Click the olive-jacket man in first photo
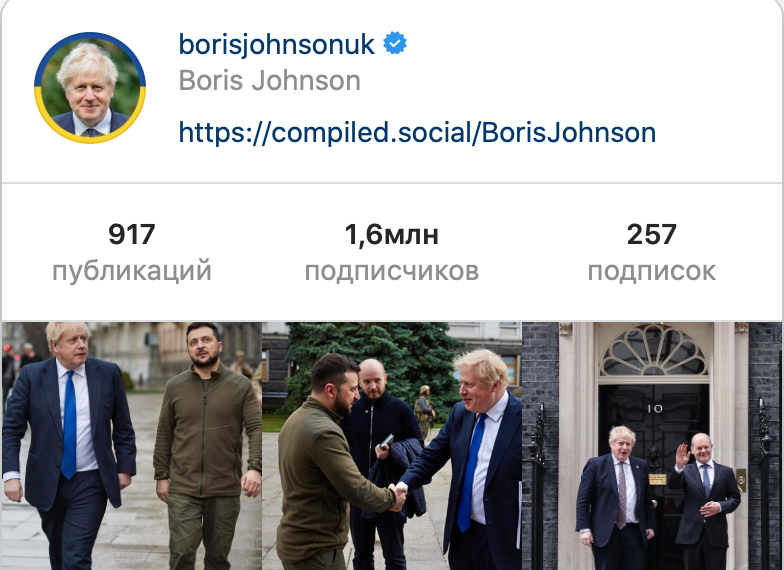Image resolution: width=784 pixels, height=570 pixels. pos(208,446)
